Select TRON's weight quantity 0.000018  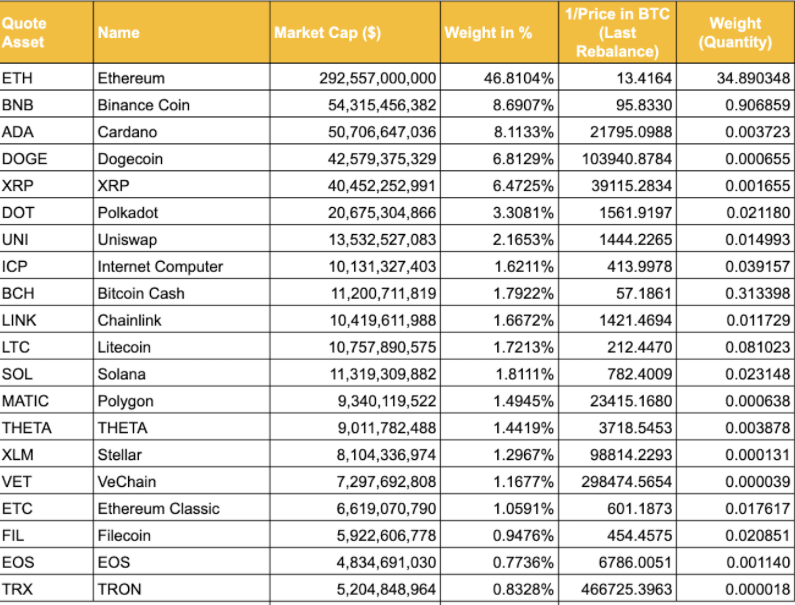pyautogui.click(x=756, y=589)
